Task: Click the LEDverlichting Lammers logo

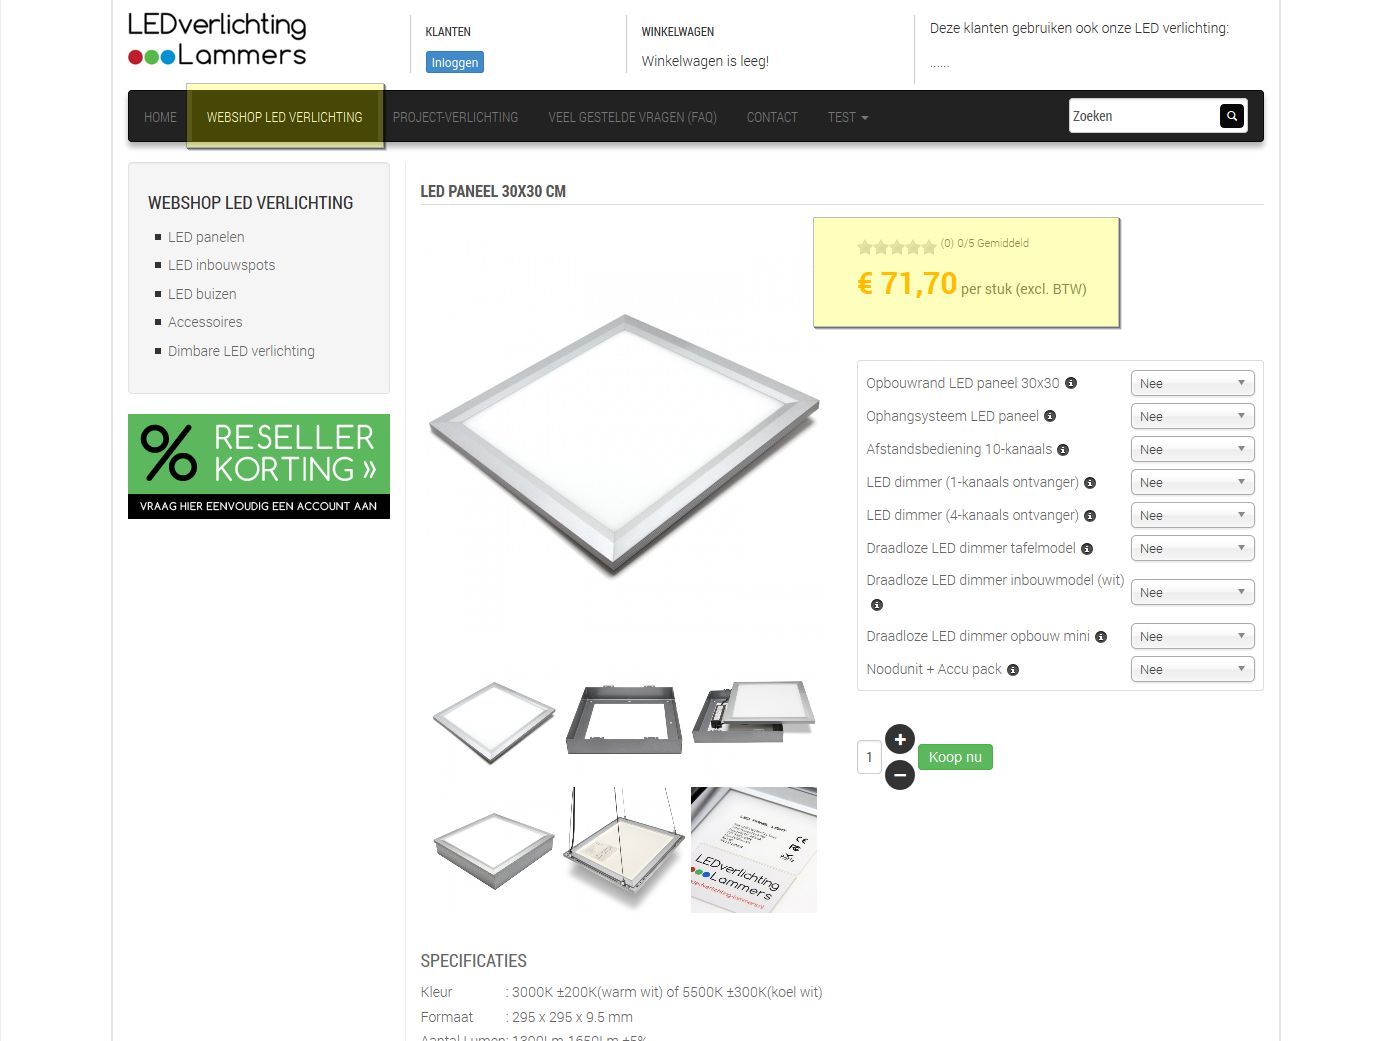Action: (x=217, y=39)
